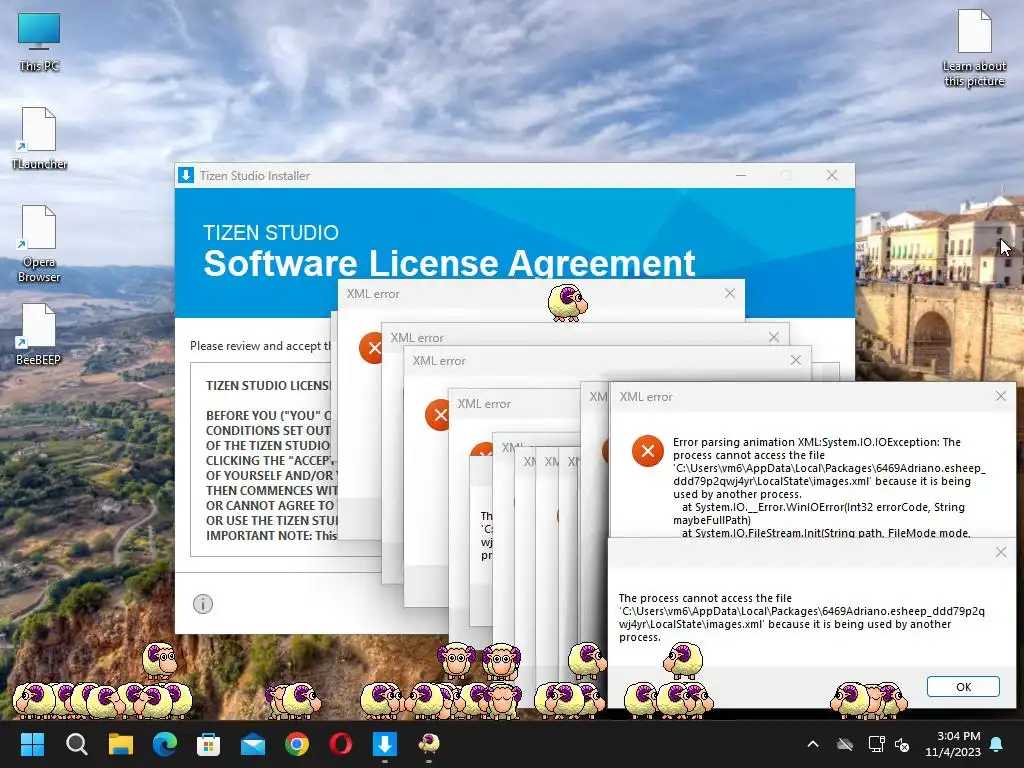Open Microsoft Store from taskbar
This screenshot has height=768, width=1024.
click(x=208, y=744)
